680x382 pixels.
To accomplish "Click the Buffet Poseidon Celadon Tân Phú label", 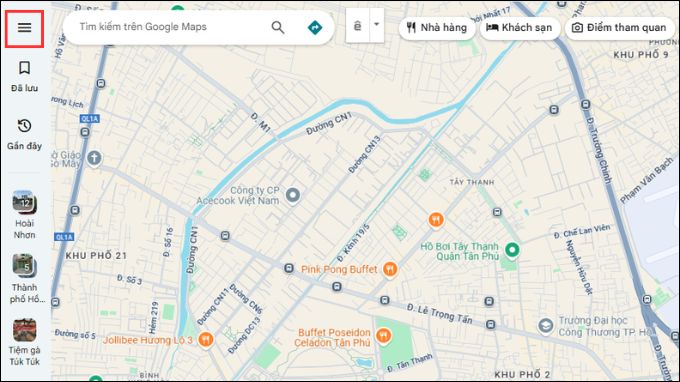I will point(333,337).
